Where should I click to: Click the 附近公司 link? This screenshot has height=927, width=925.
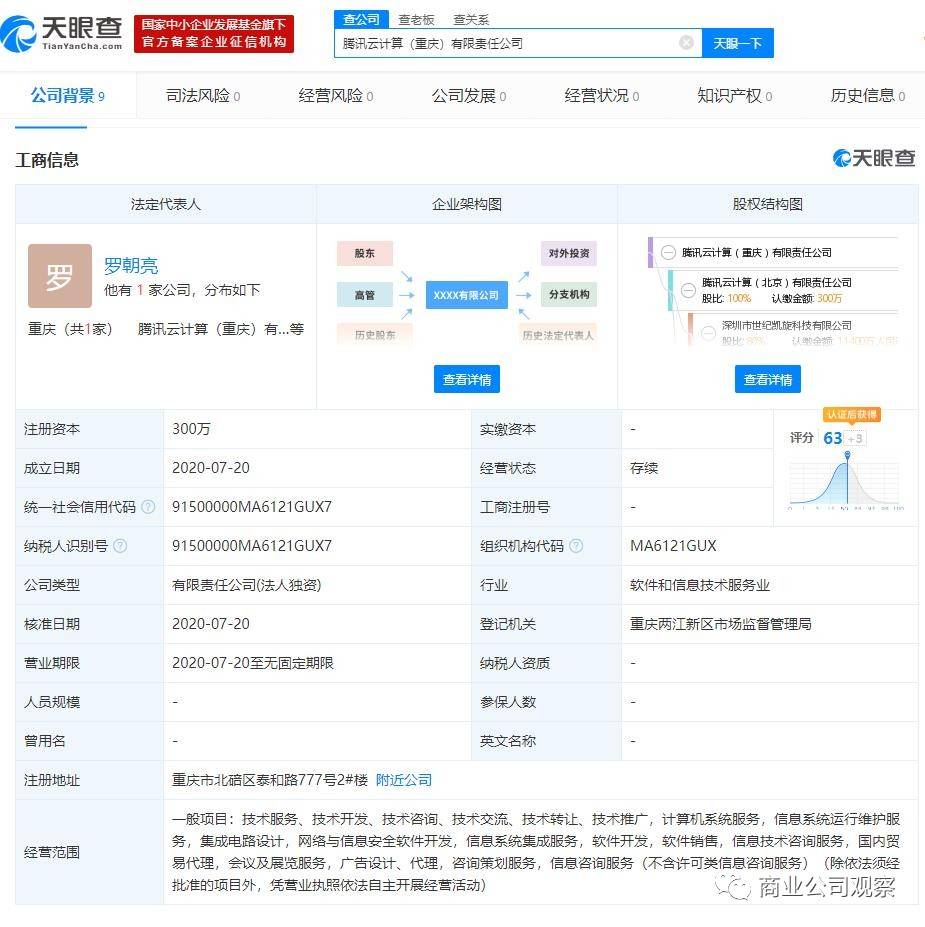tap(404, 780)
